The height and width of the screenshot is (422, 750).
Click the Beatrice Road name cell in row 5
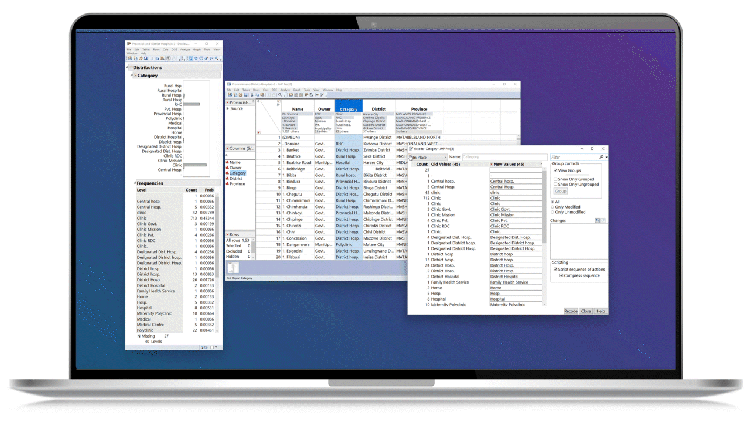299,163
